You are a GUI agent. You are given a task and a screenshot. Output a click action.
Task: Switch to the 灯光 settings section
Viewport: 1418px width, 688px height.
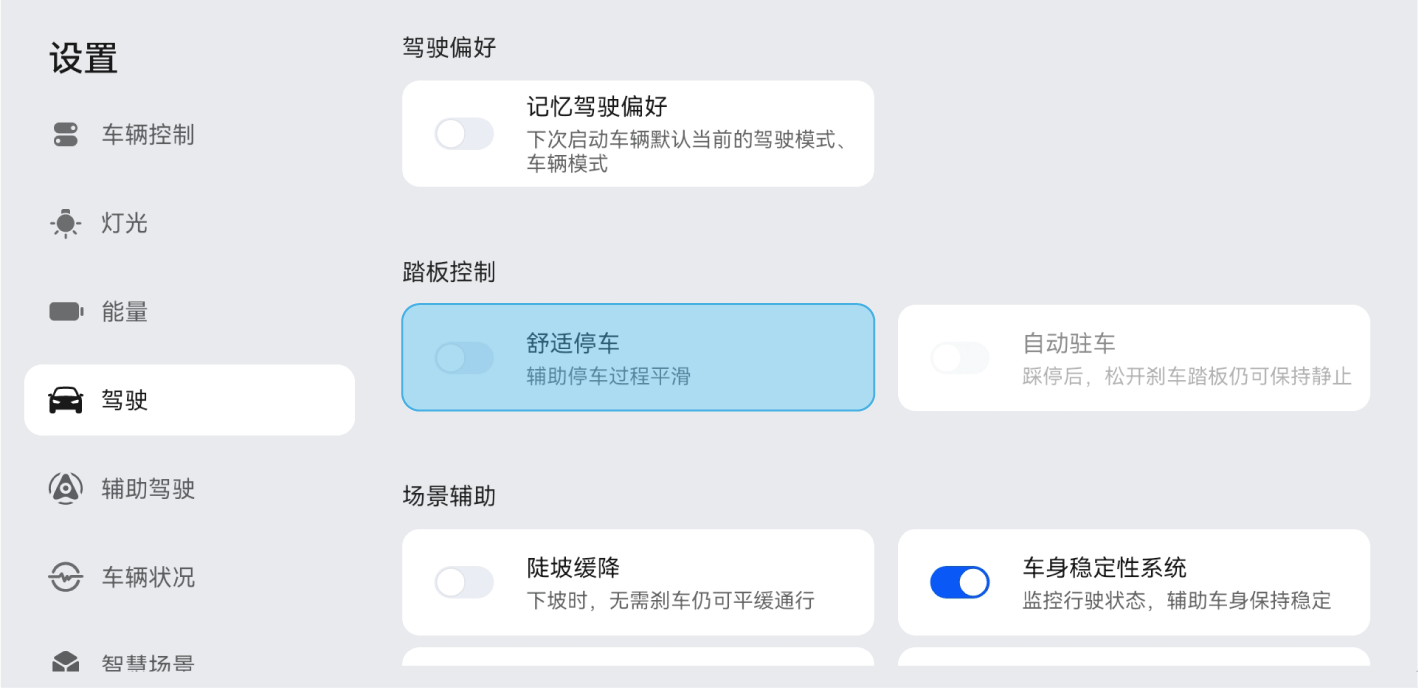coord(125,223)
